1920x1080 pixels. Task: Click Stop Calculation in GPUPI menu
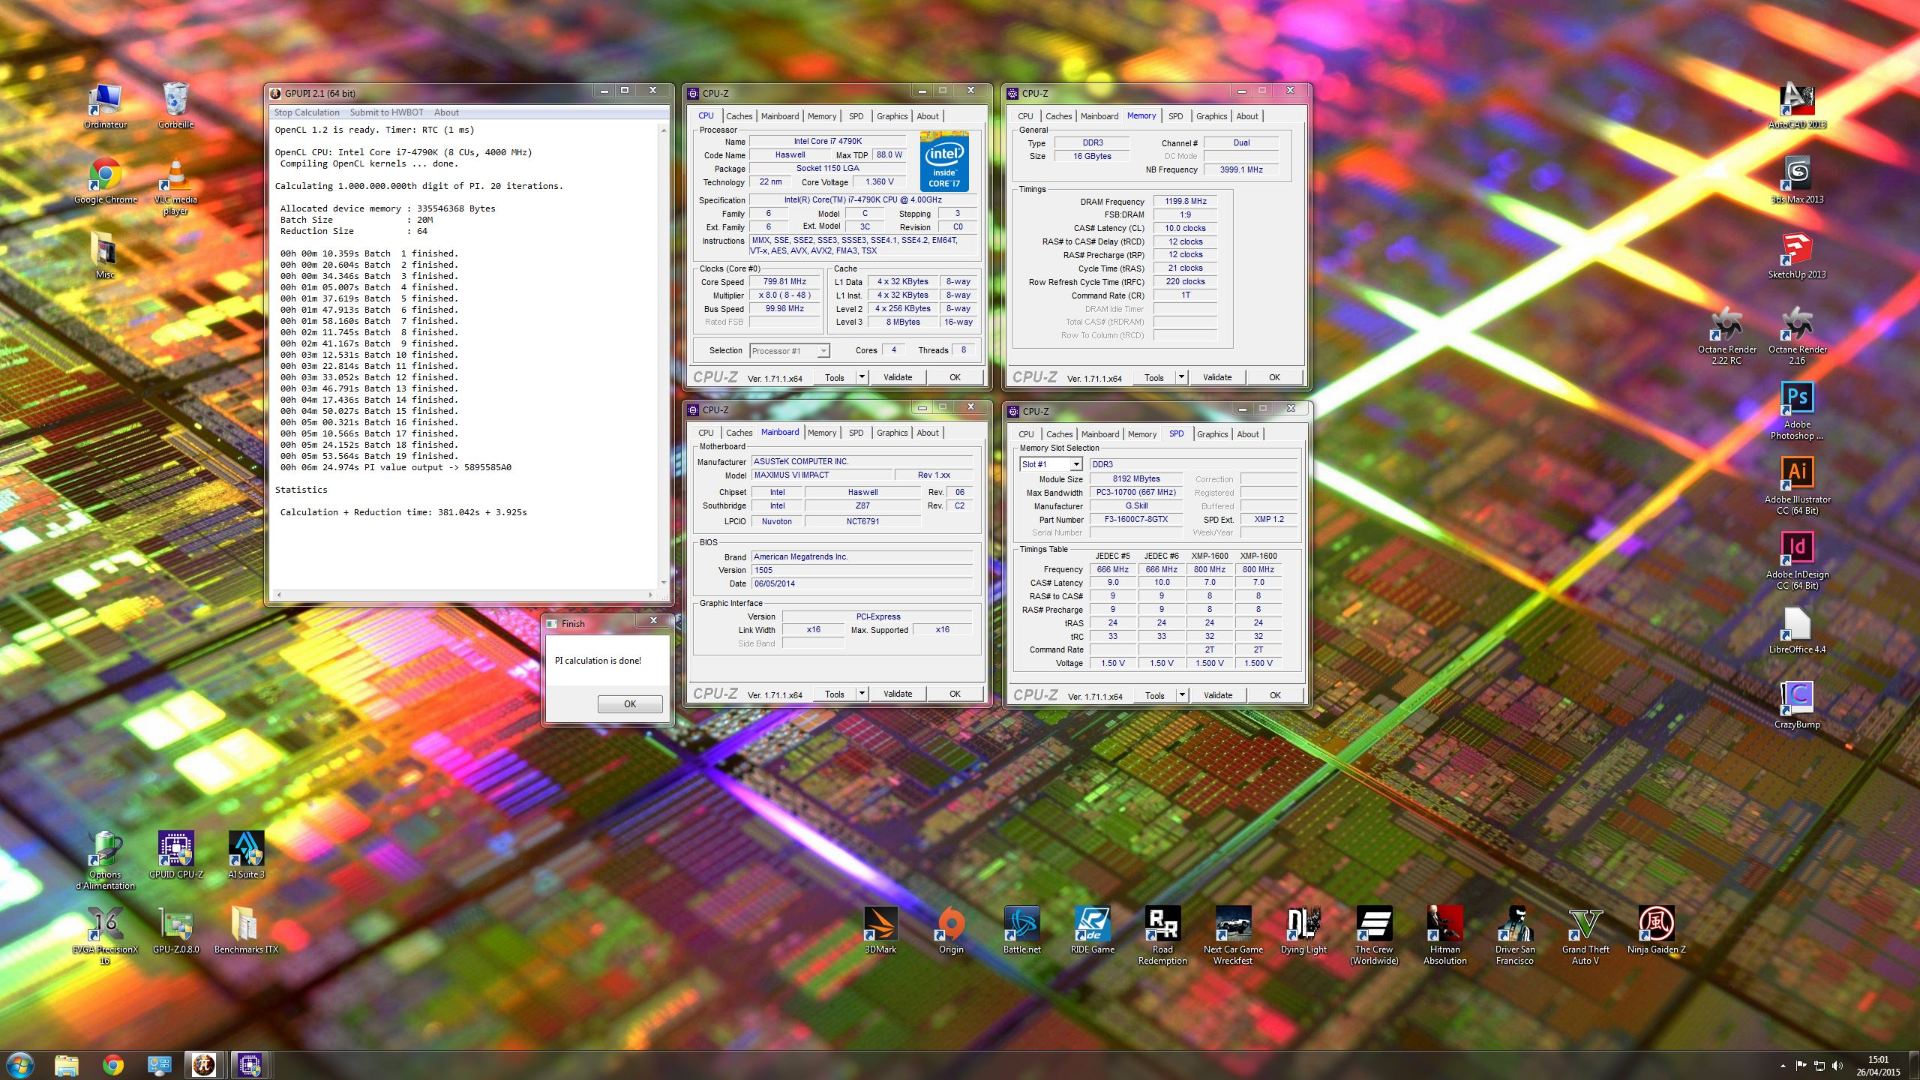tap(307, 113)
